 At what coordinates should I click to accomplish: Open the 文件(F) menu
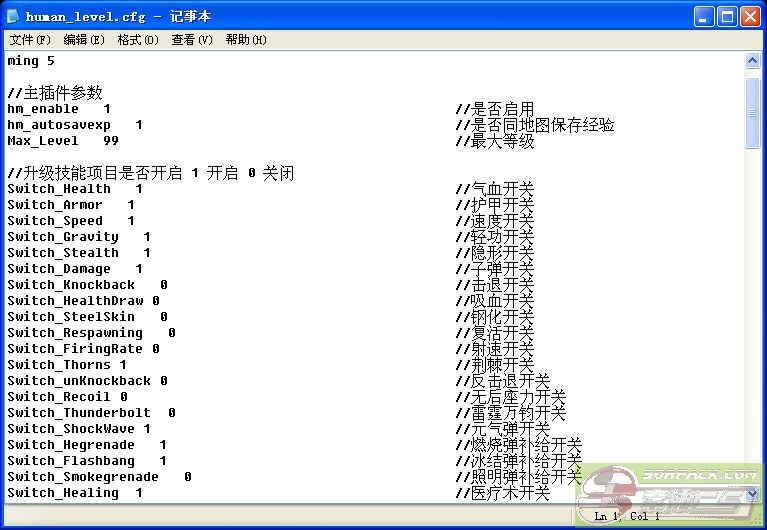click(29, 40)
